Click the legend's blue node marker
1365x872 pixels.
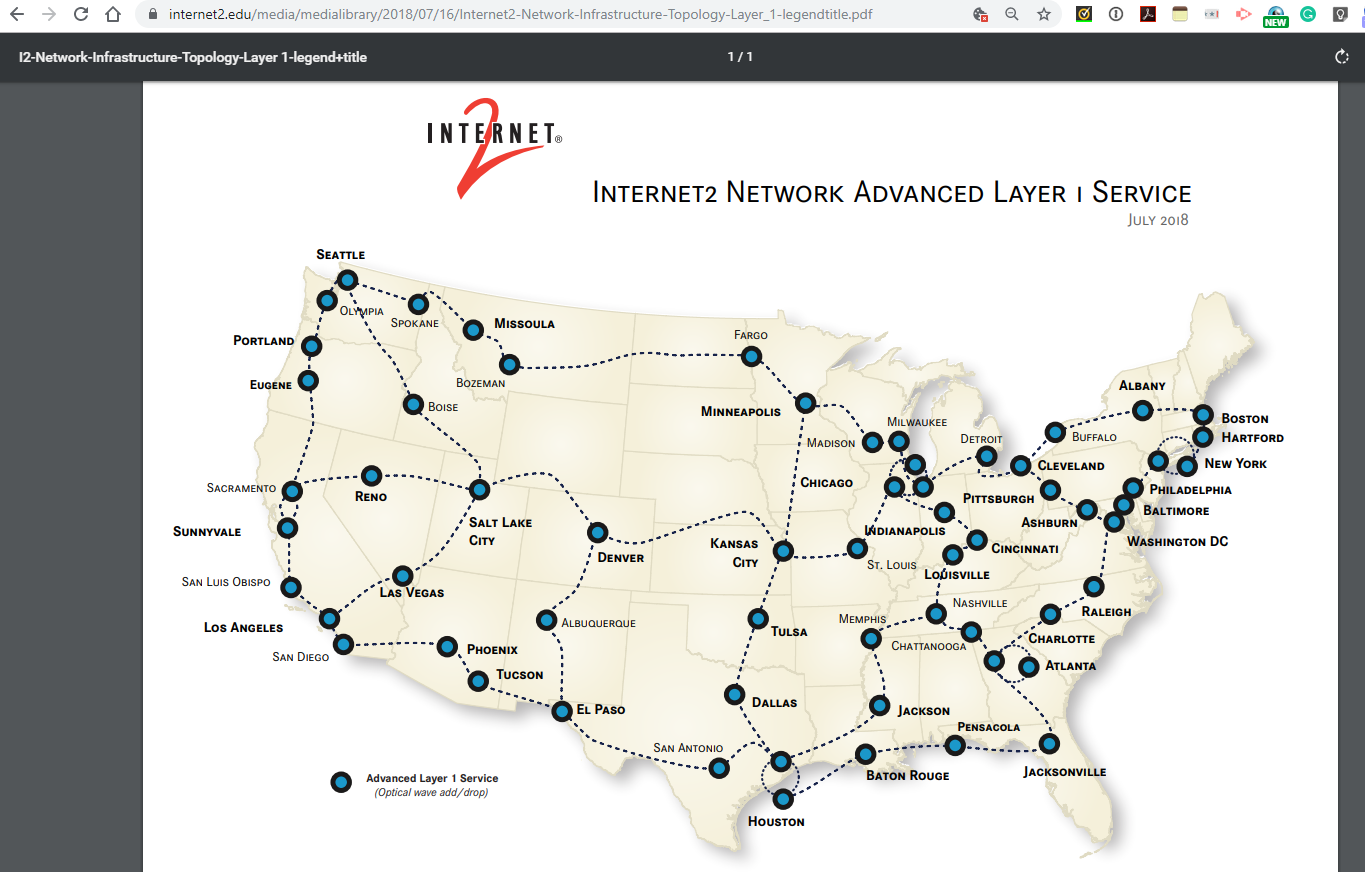pyautogui.click(x=341, y=782)
